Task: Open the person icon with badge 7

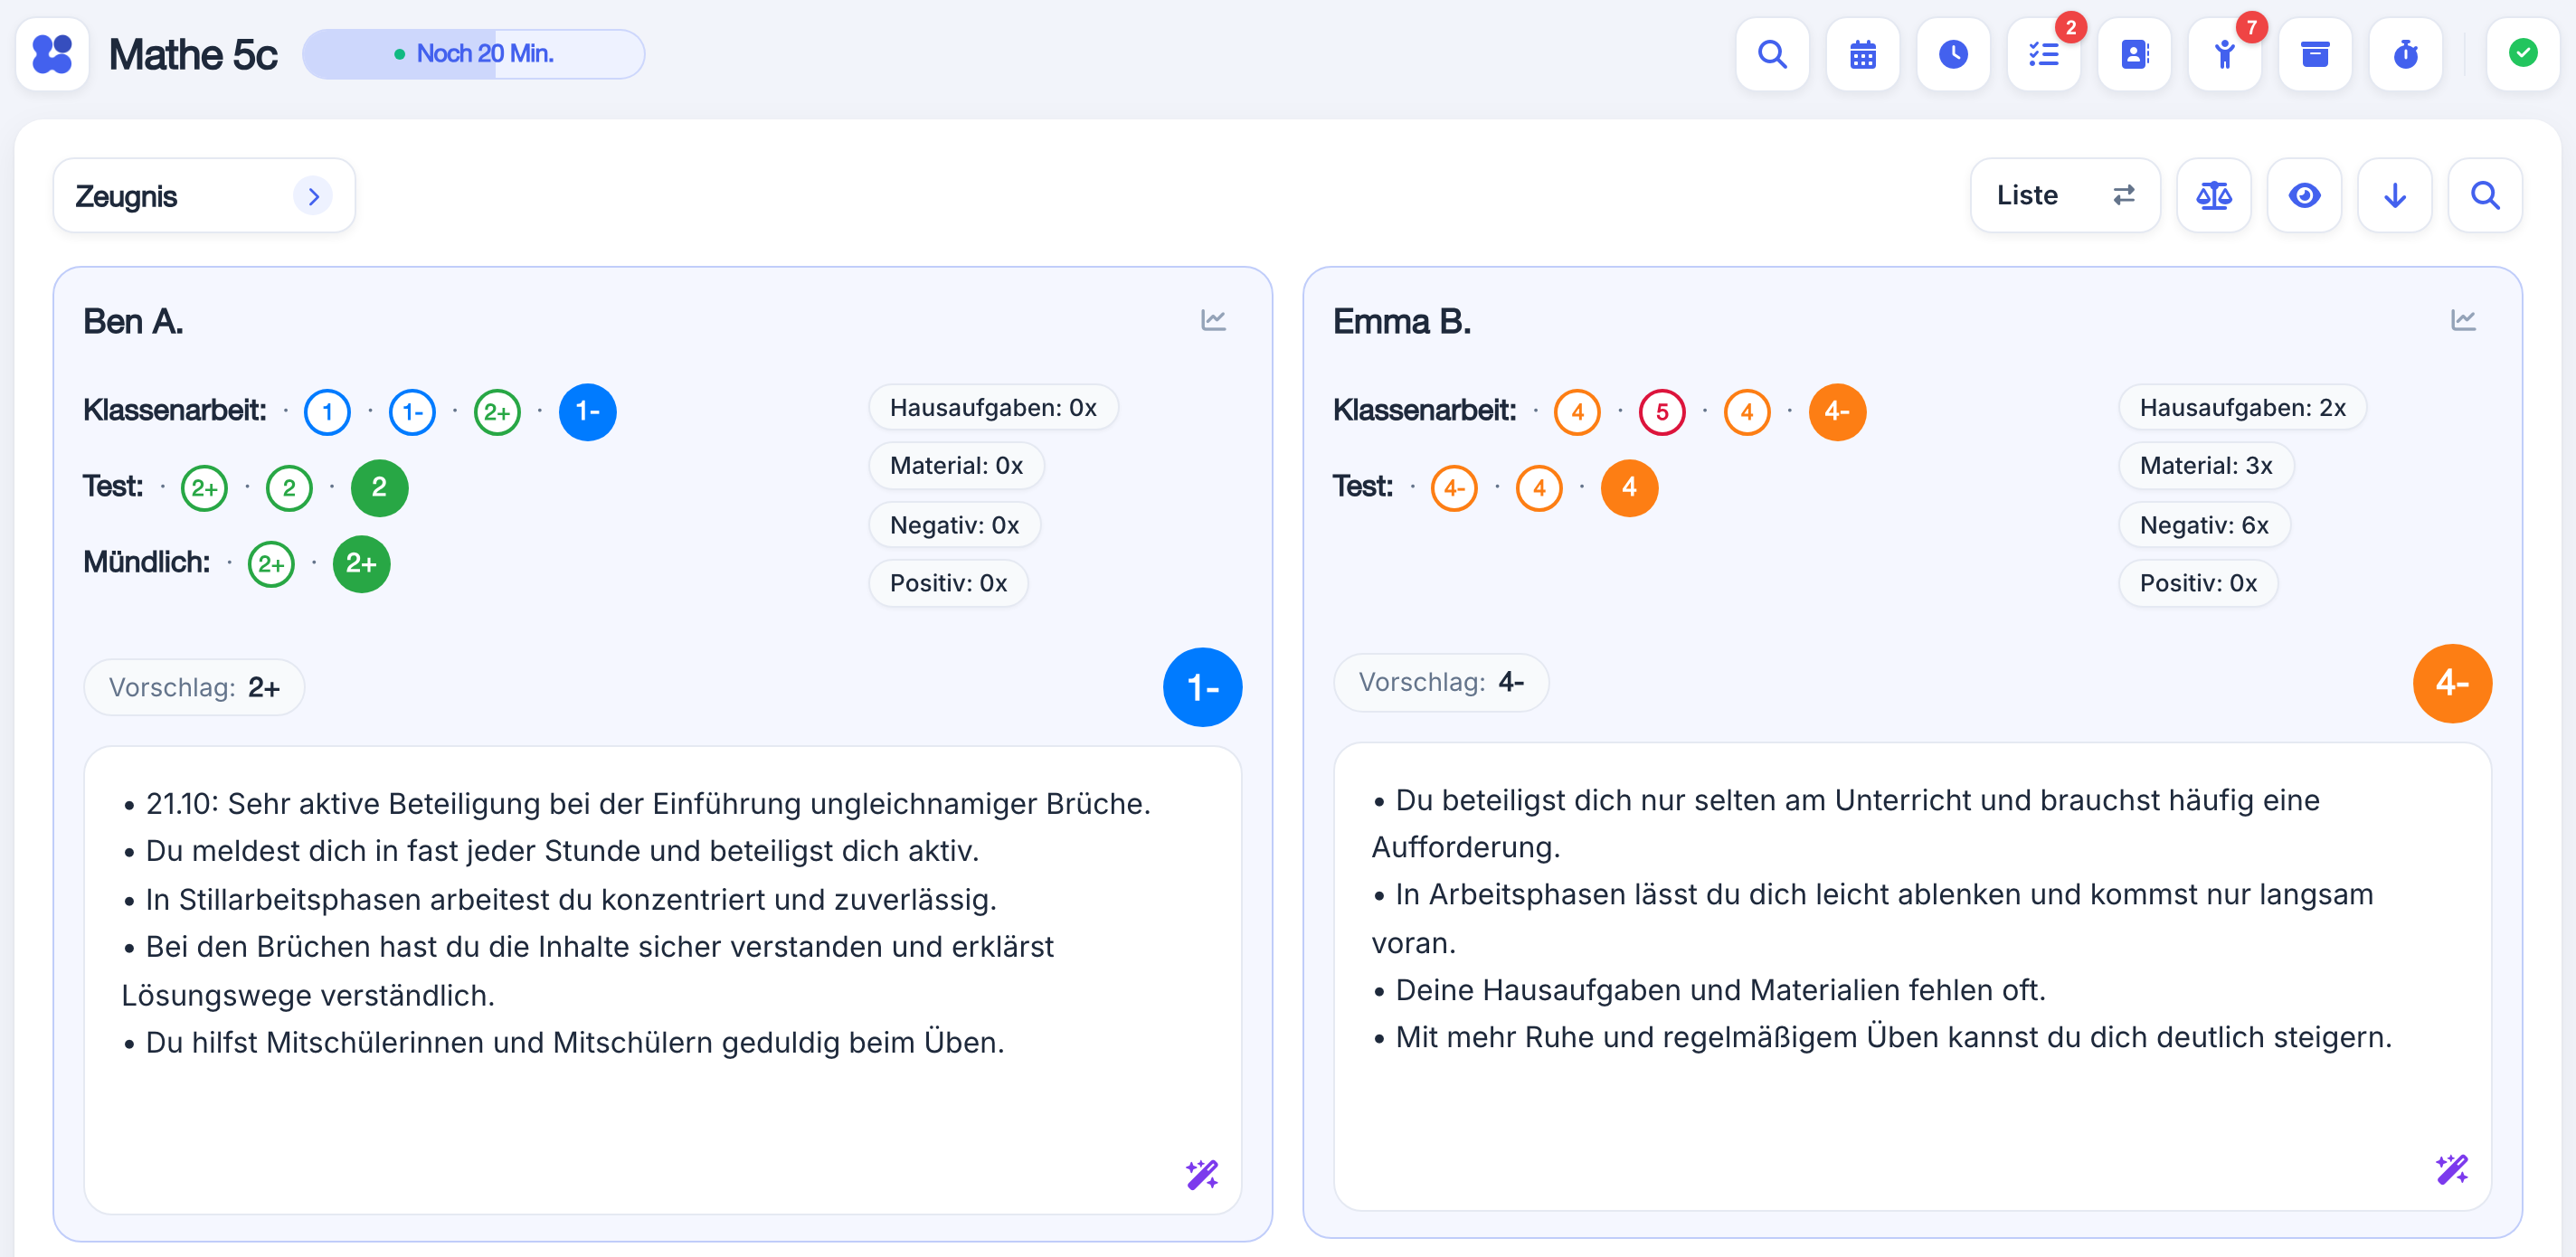Action: [2224, 54]
